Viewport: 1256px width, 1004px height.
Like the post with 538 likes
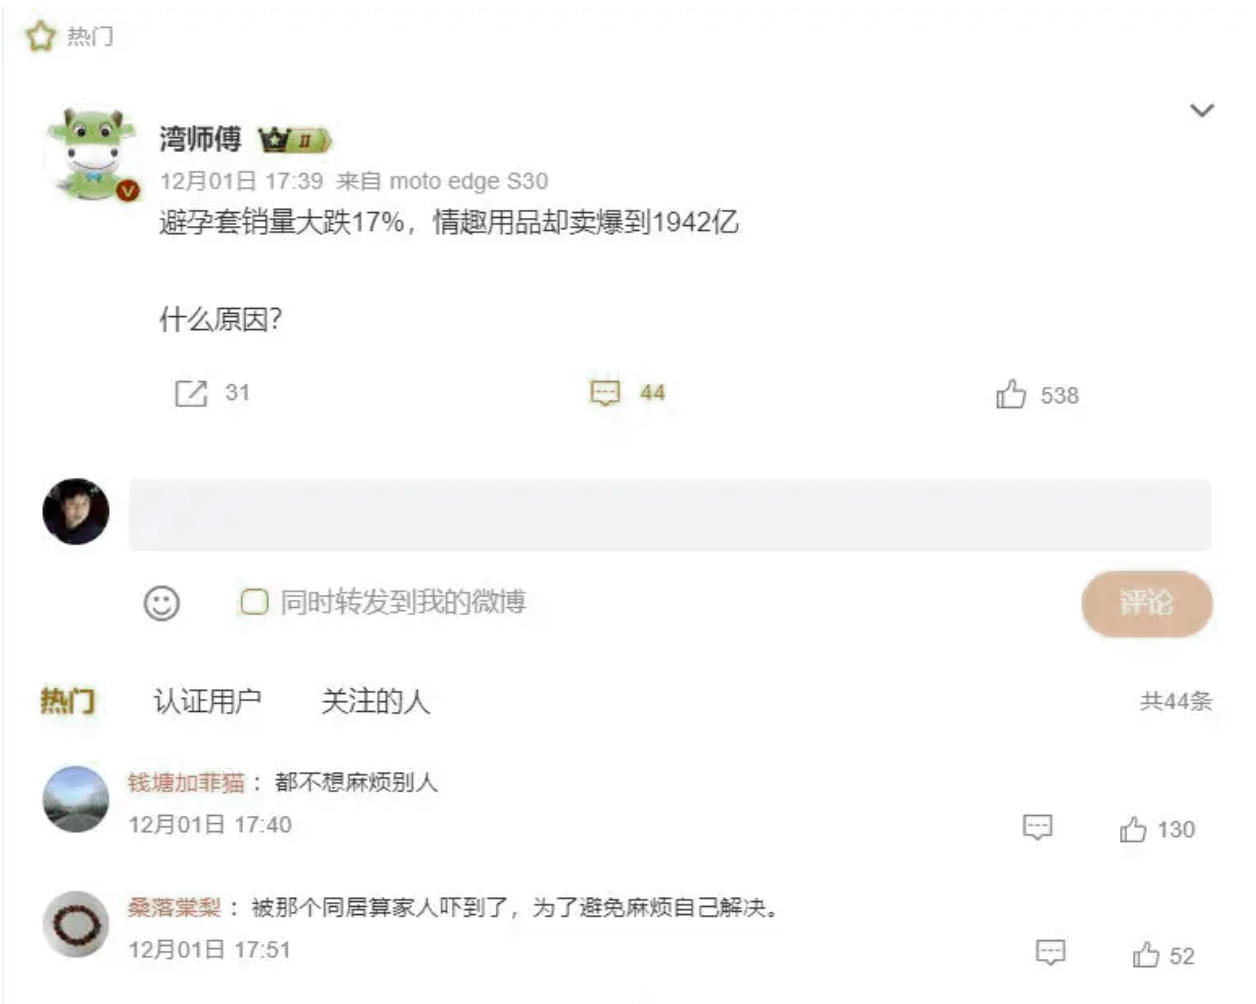pyautogui.click(x=1011, y=395)
